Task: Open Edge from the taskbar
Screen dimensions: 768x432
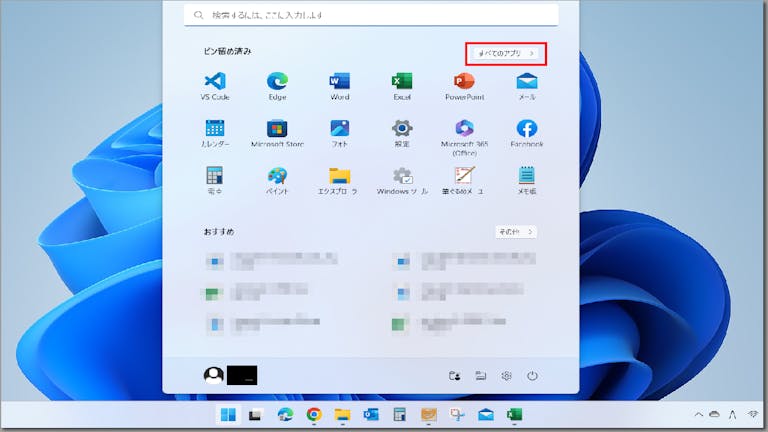Action: tap(285, 415)
